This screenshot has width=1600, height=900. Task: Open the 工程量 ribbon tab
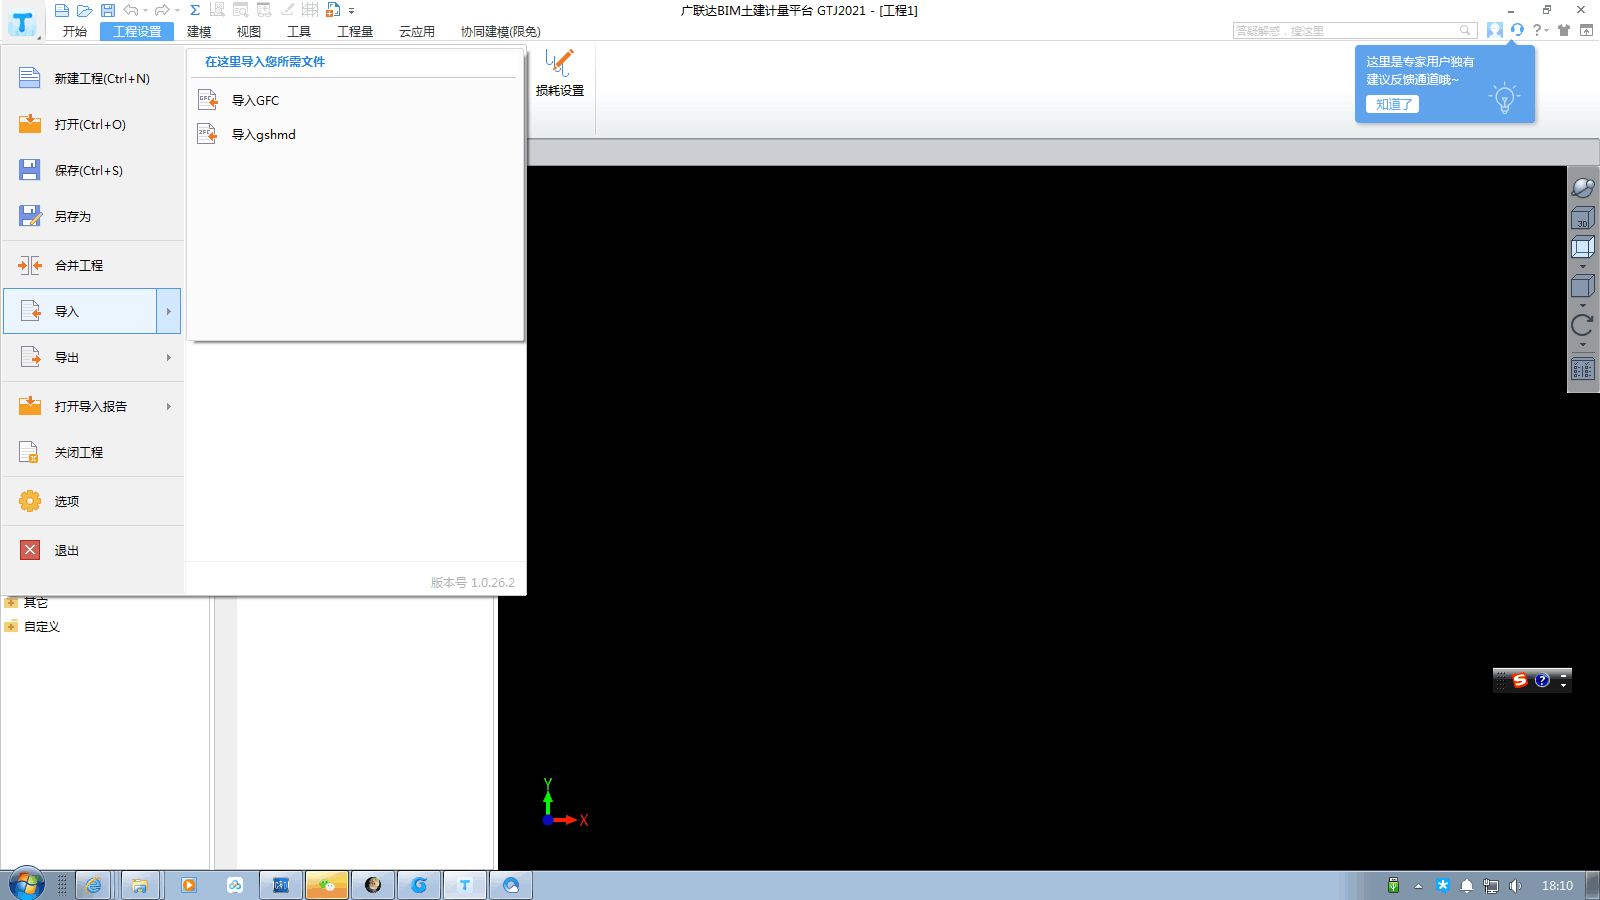(355, 31)
